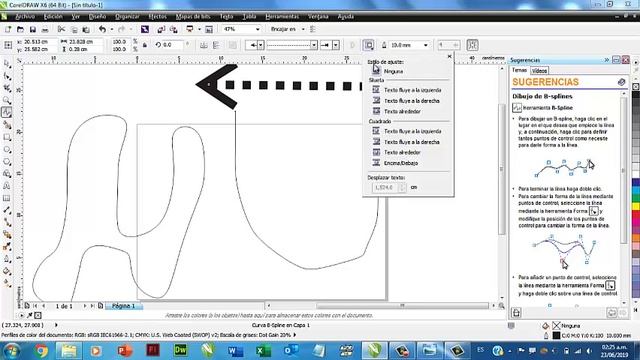
Task: Open the Edición menu
Action: pyautogui.click(x=53, y=17)
